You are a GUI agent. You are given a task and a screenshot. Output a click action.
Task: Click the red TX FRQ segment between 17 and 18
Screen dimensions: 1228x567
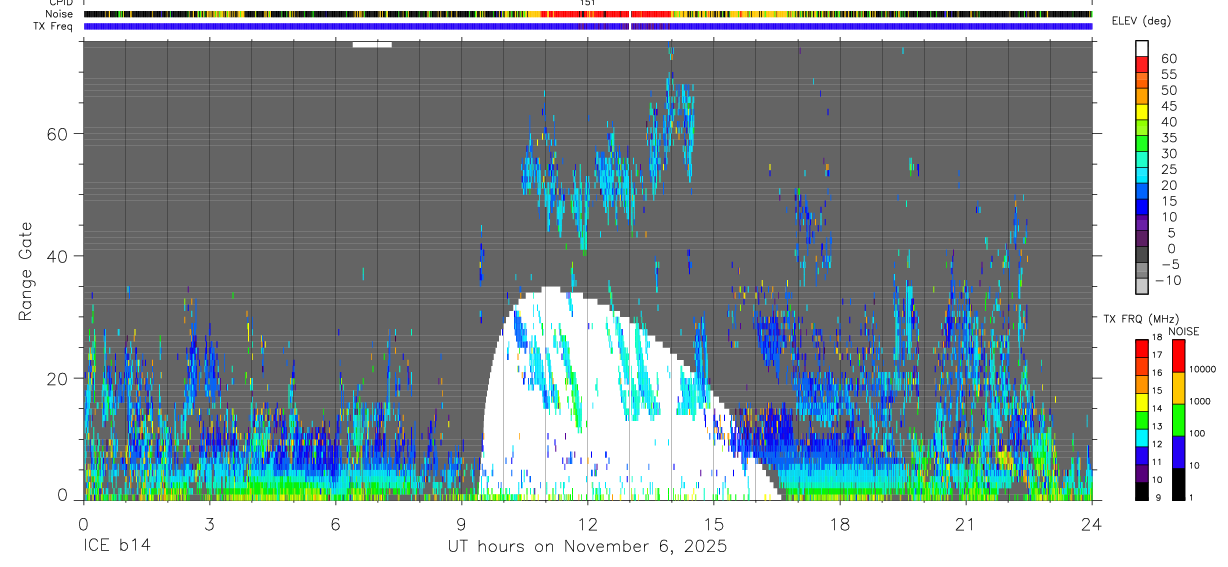1143,348
